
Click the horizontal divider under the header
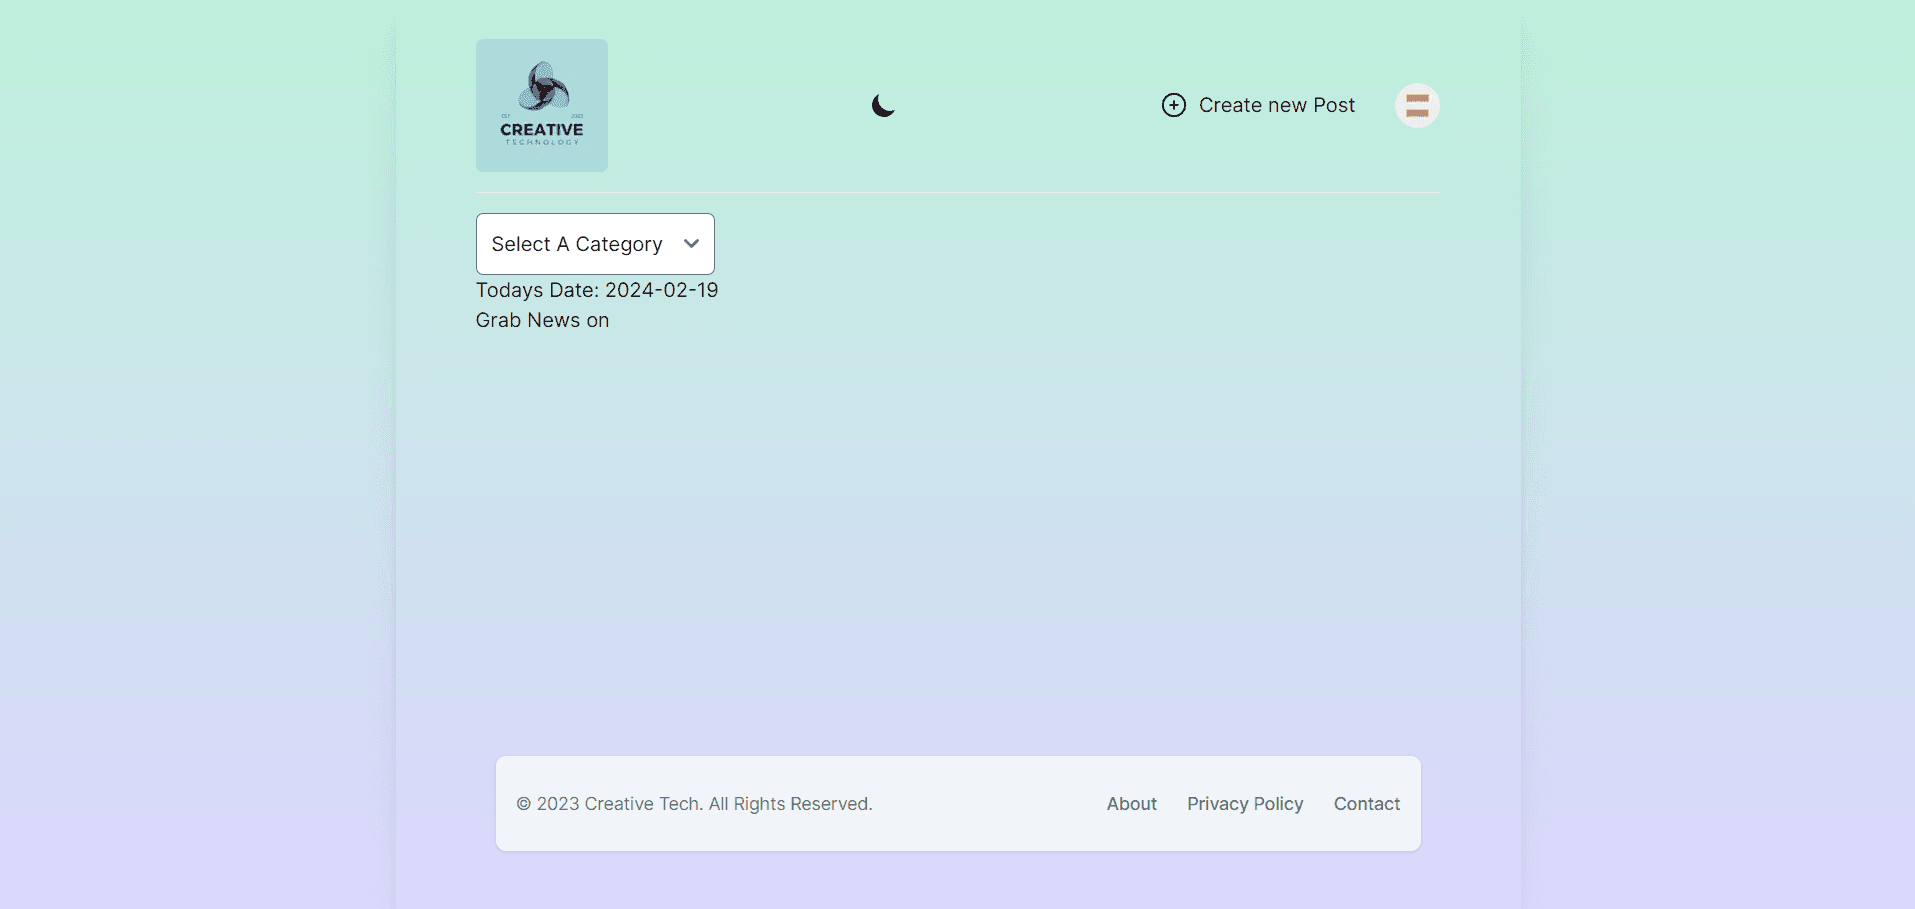pos(957,192)
